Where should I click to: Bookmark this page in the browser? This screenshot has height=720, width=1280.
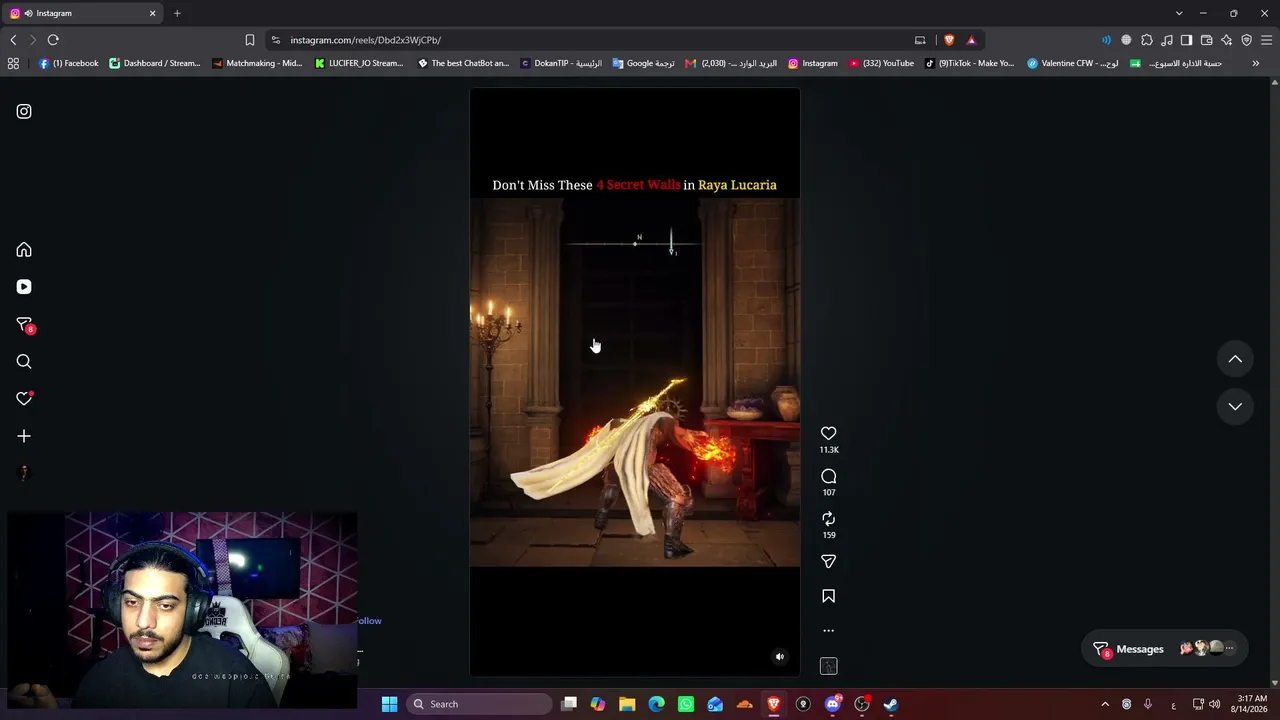click(250, 40)
